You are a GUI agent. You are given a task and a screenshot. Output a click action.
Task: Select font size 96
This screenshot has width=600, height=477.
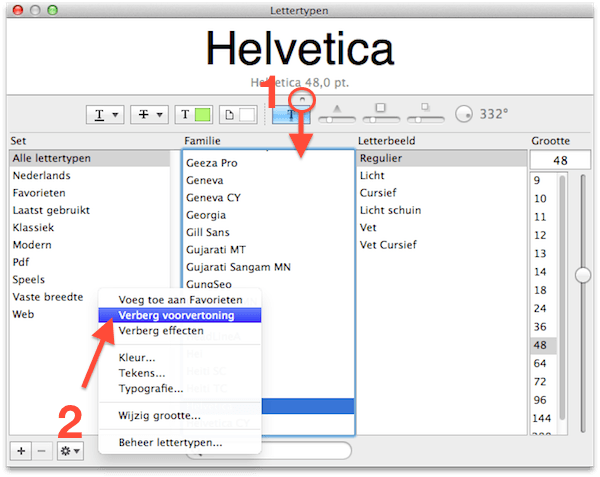(544, 400)
